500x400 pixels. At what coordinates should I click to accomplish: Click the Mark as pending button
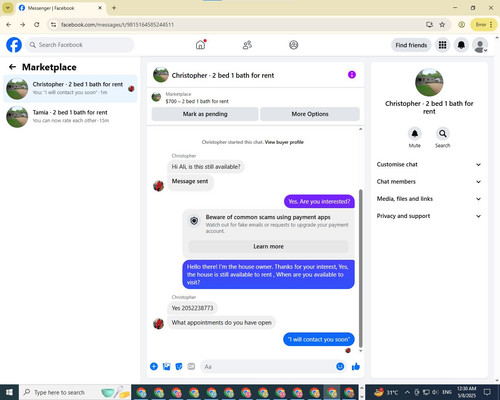pos(205,114)
